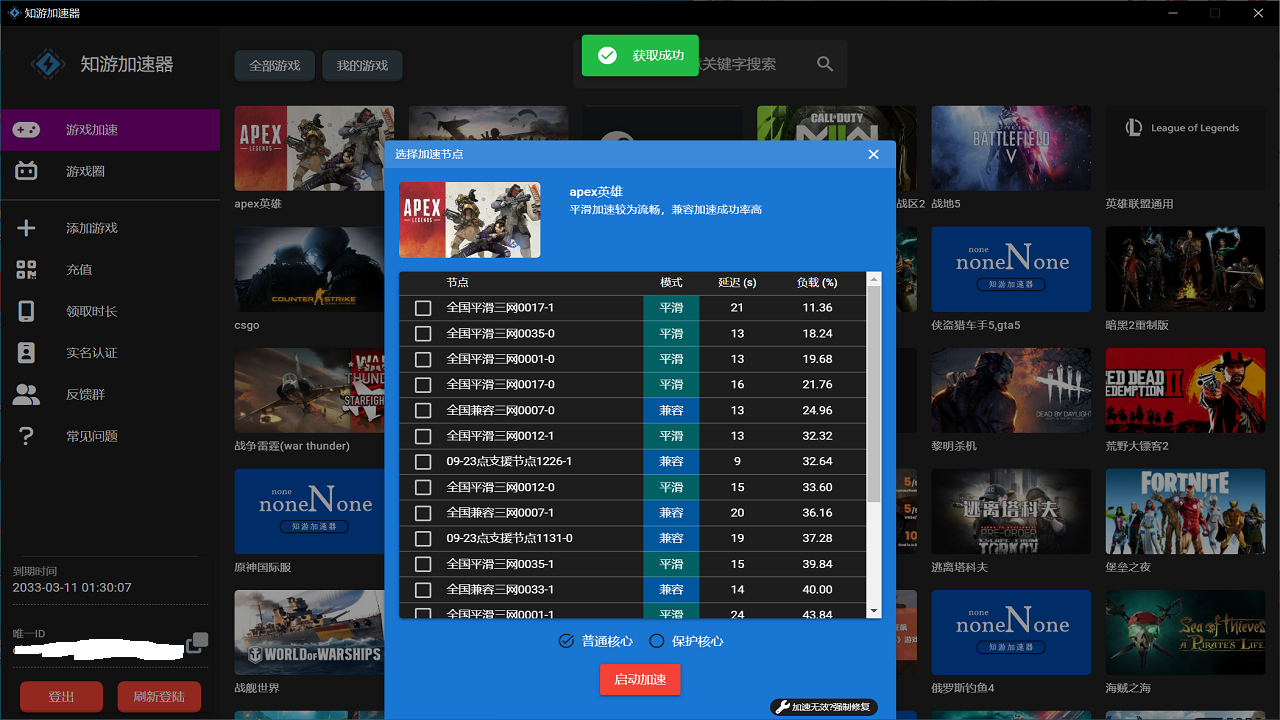Click the red 启动加速 button

(640, 680)
